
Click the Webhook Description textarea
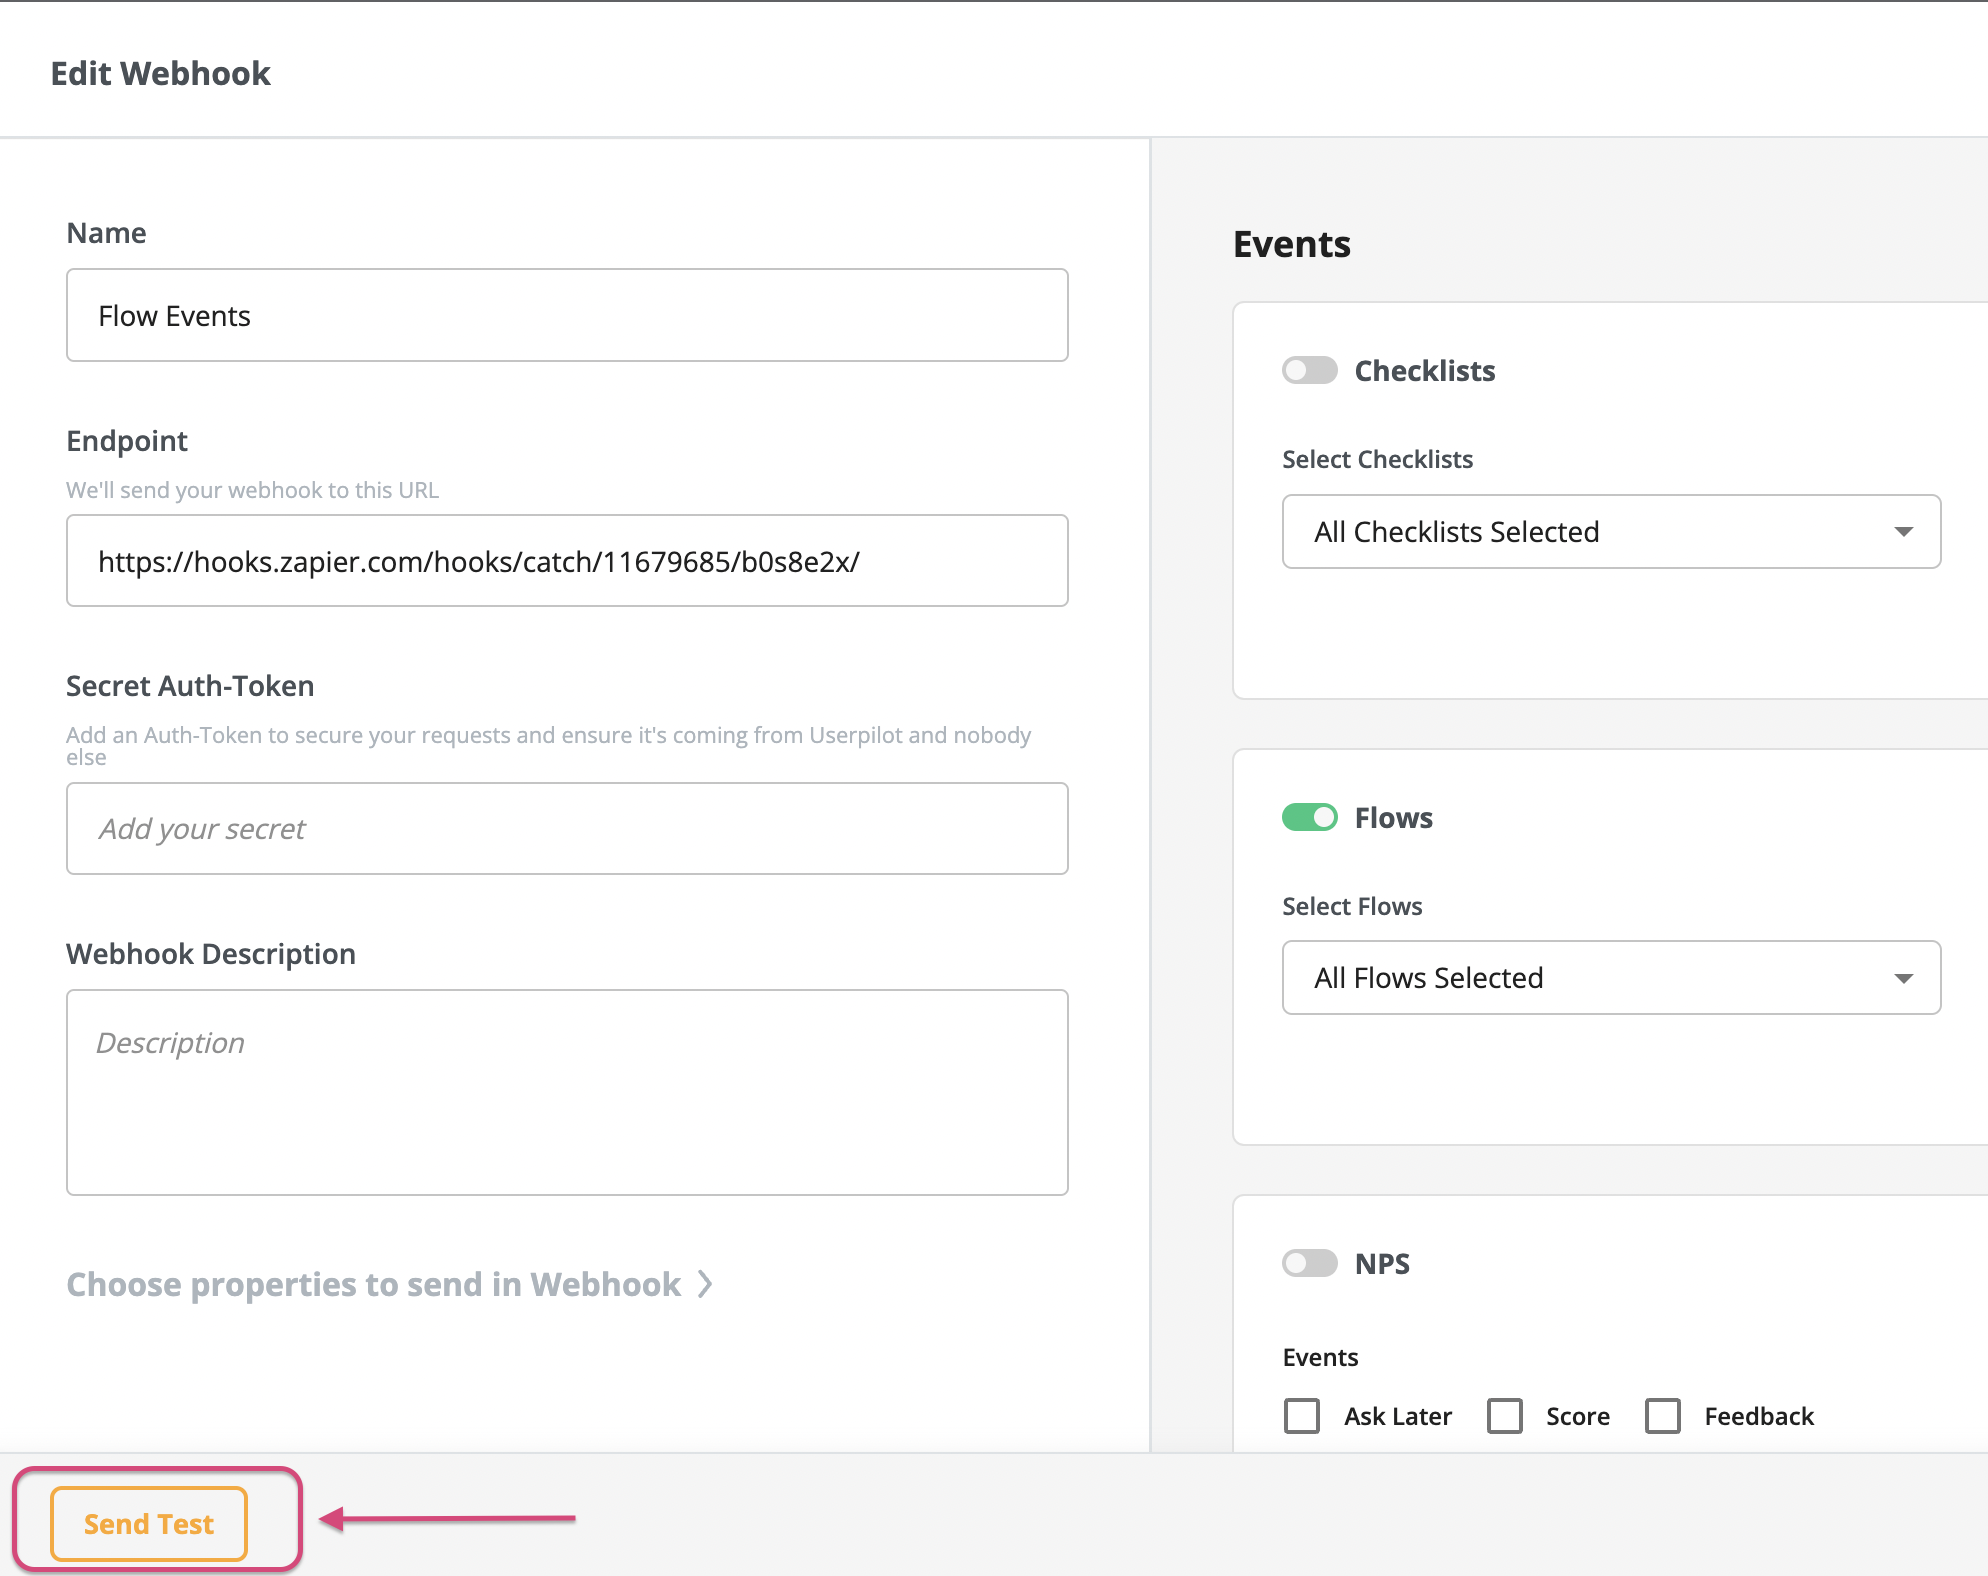pyautogui.click(x=567, y=1093)
